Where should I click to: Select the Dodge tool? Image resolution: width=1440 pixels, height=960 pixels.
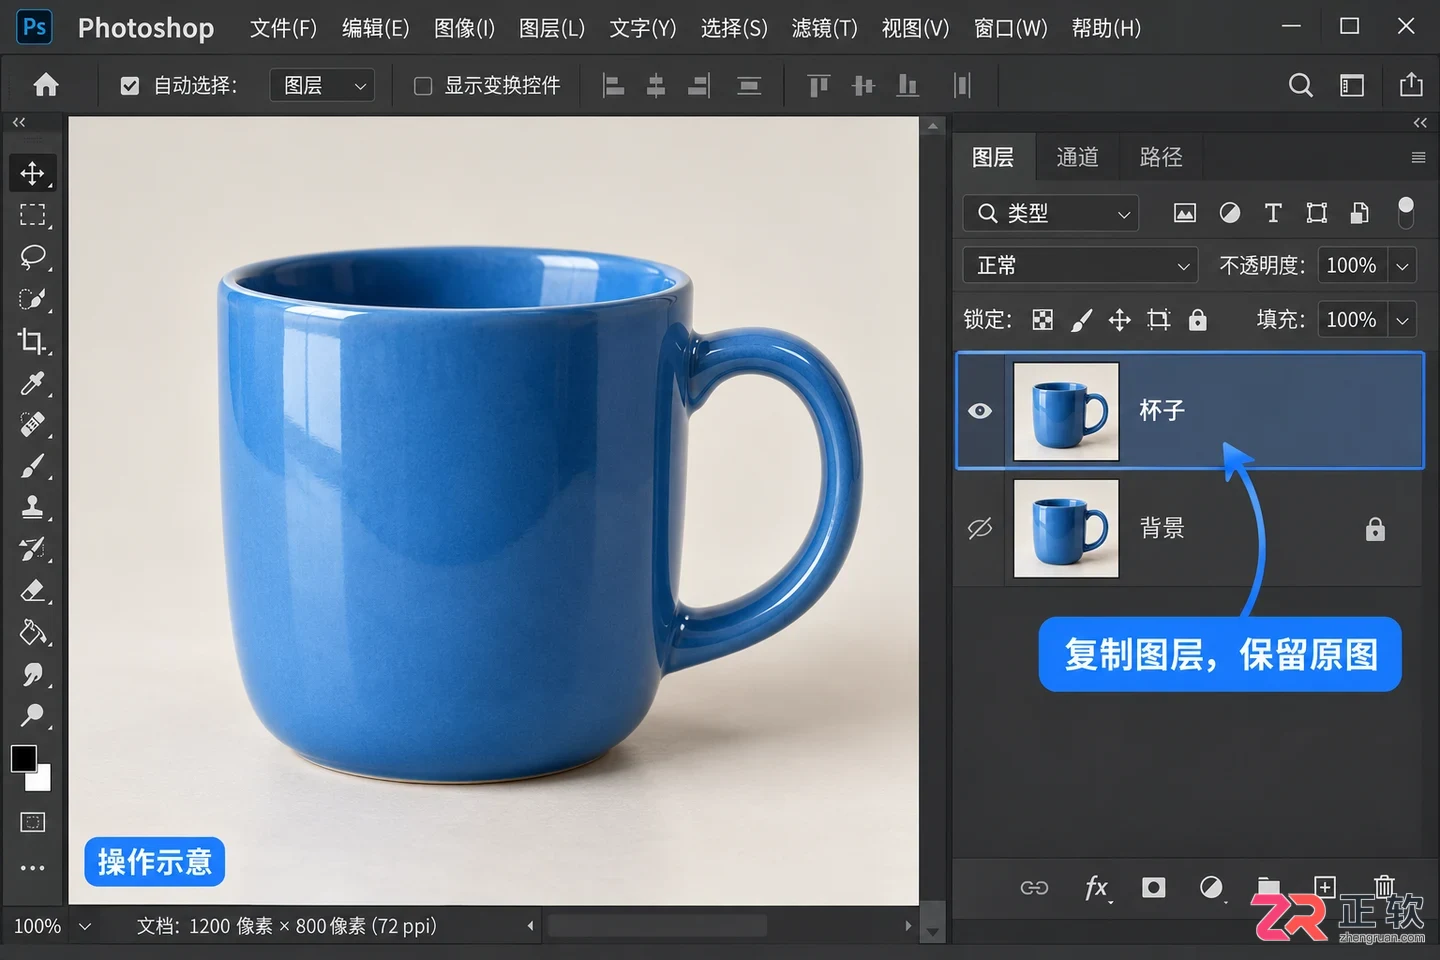(x=32, y=716)
